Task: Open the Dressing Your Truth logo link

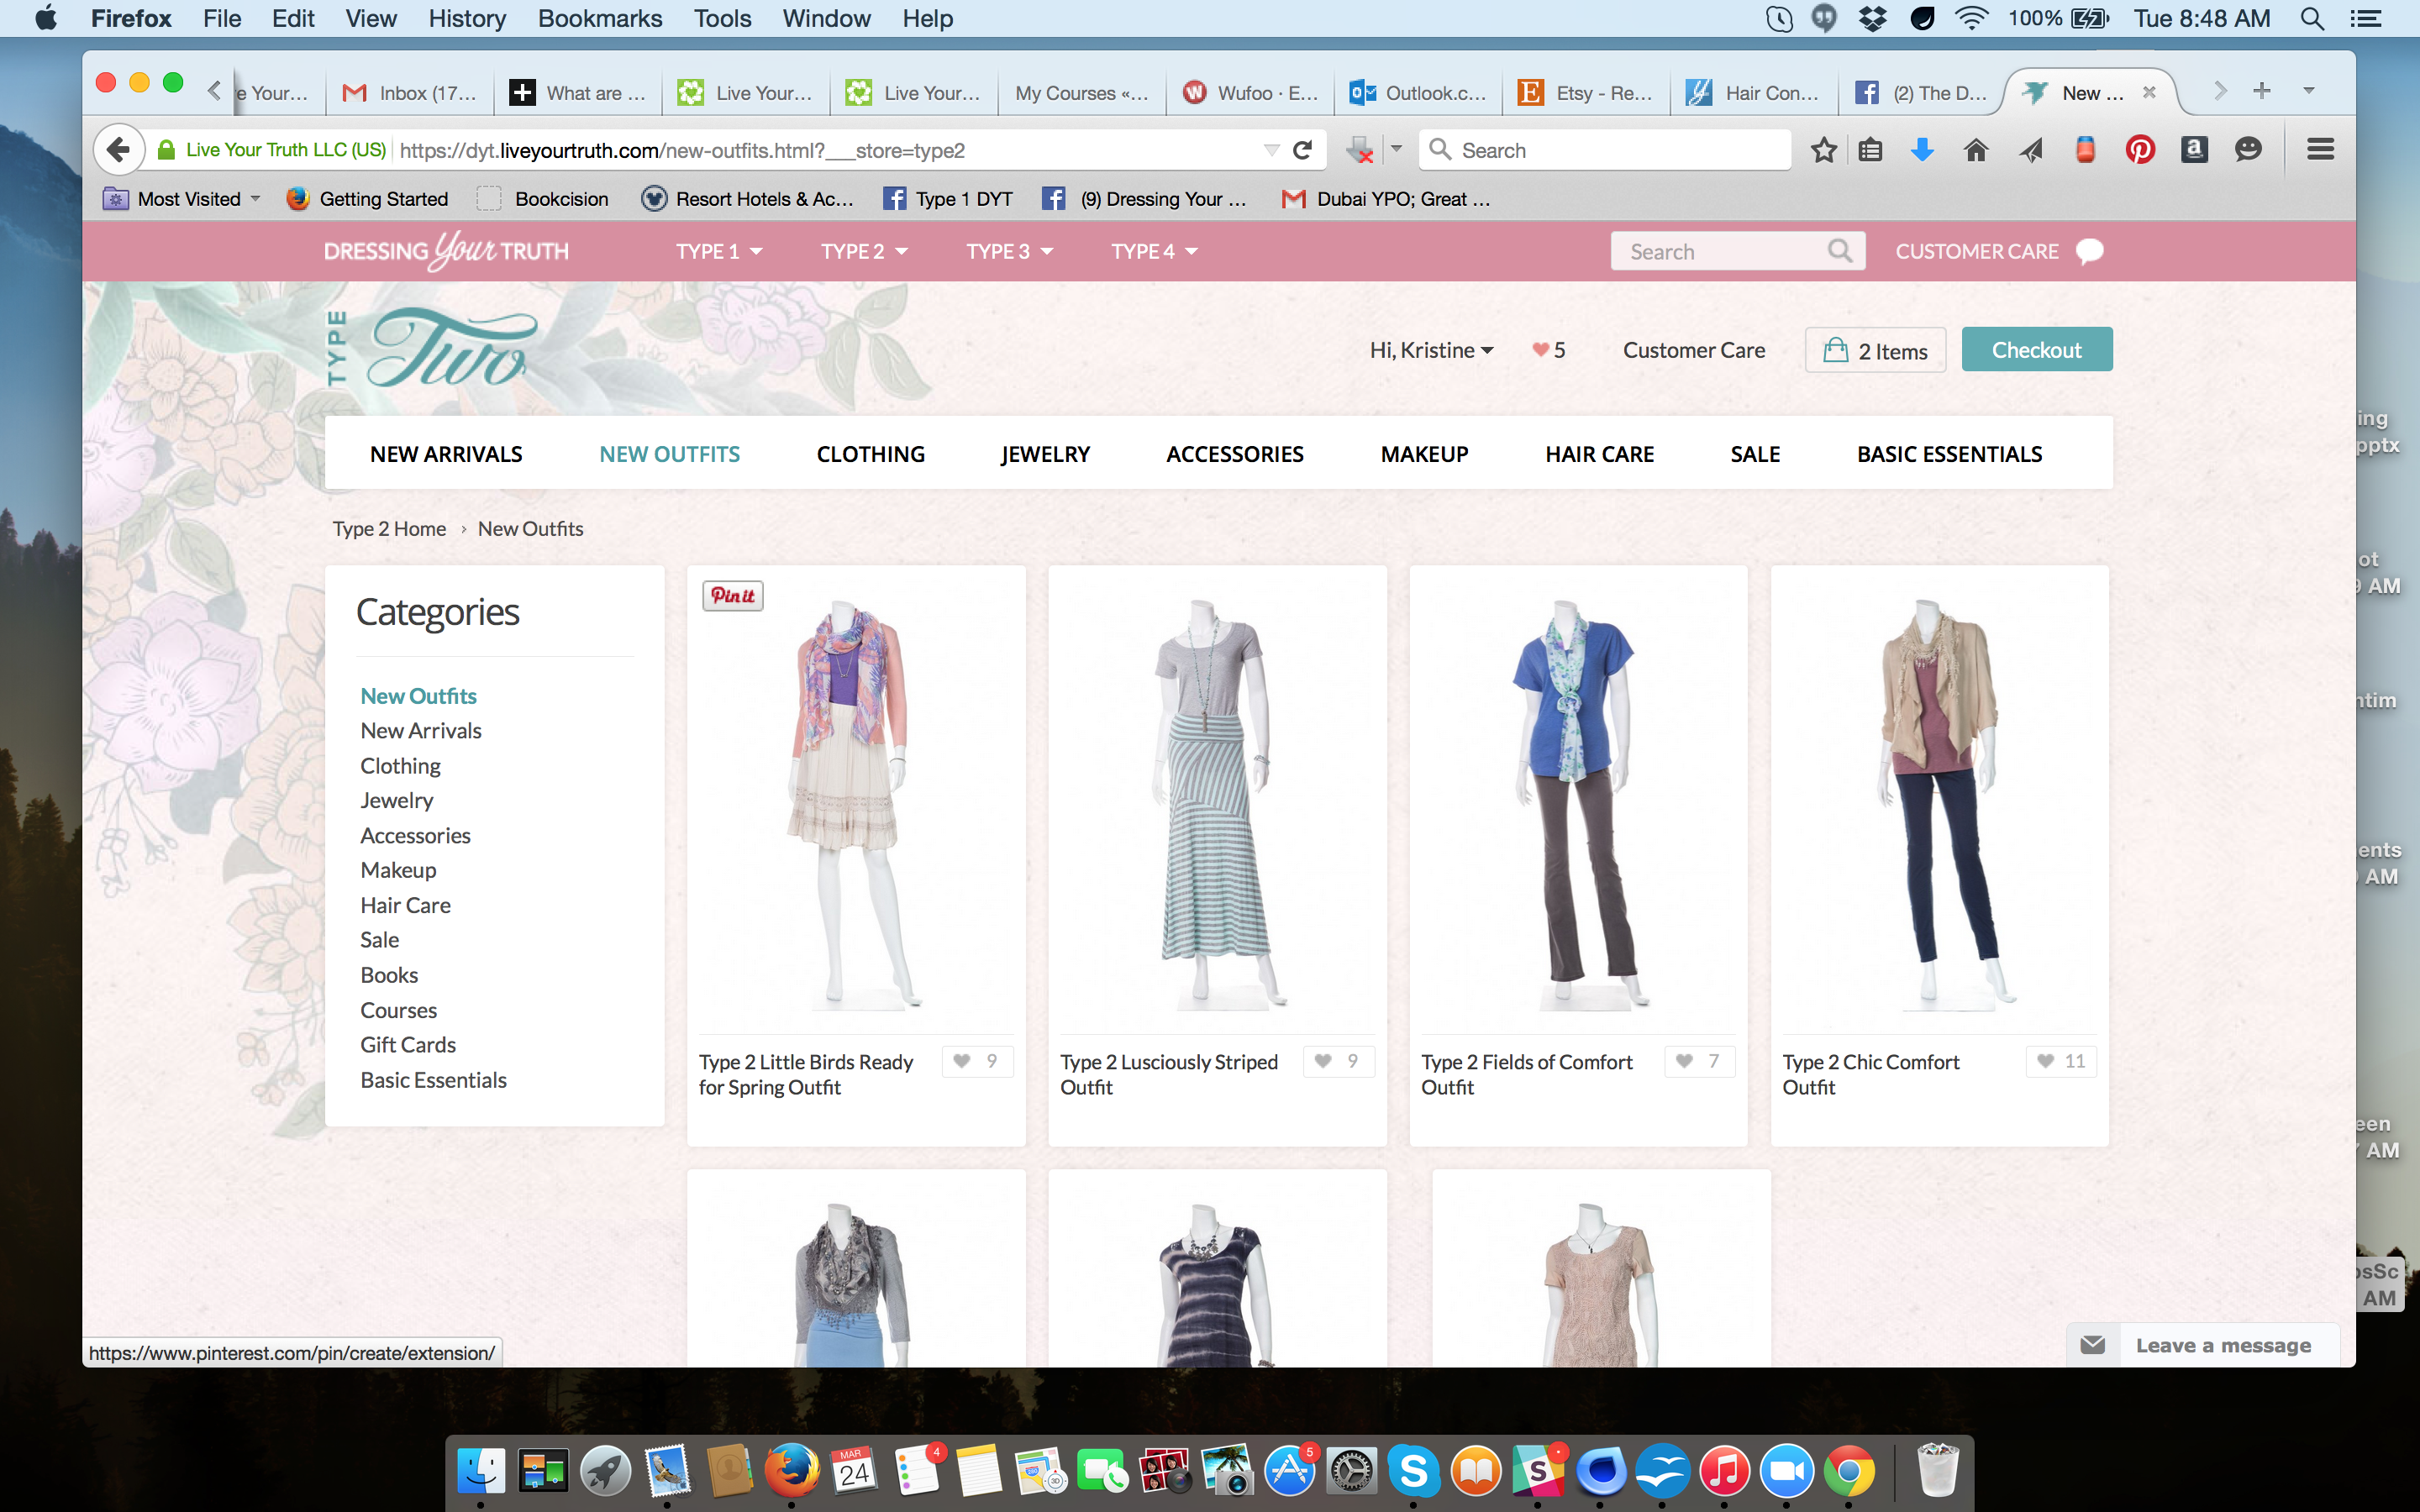Action: (446, 251)
